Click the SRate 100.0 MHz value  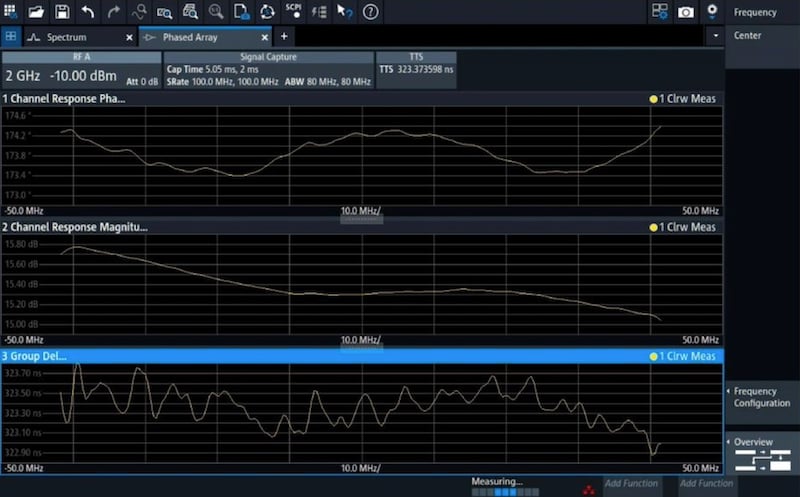(x=222, y=82)
